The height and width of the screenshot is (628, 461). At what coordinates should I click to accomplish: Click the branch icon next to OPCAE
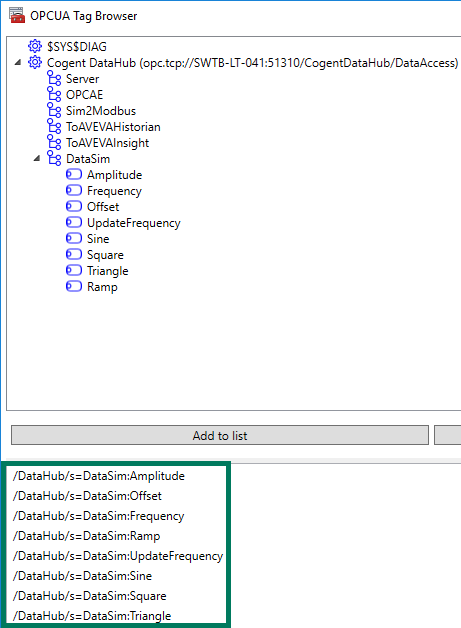(54, 95)
